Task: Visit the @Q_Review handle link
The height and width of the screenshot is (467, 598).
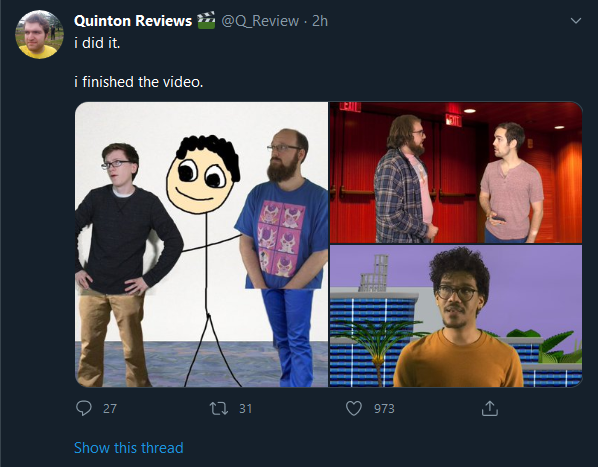Action: (x=260, y=21)
